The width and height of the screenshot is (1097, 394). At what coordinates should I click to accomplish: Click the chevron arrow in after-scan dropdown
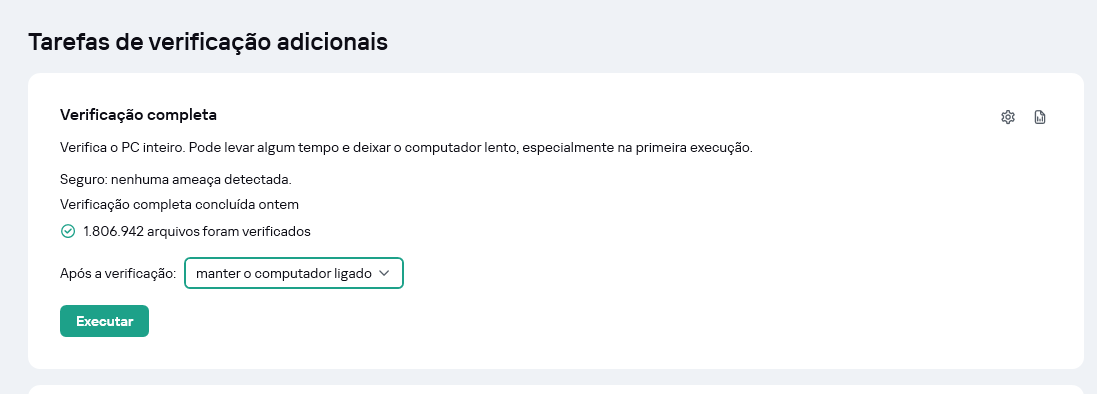tap(383, 274)
